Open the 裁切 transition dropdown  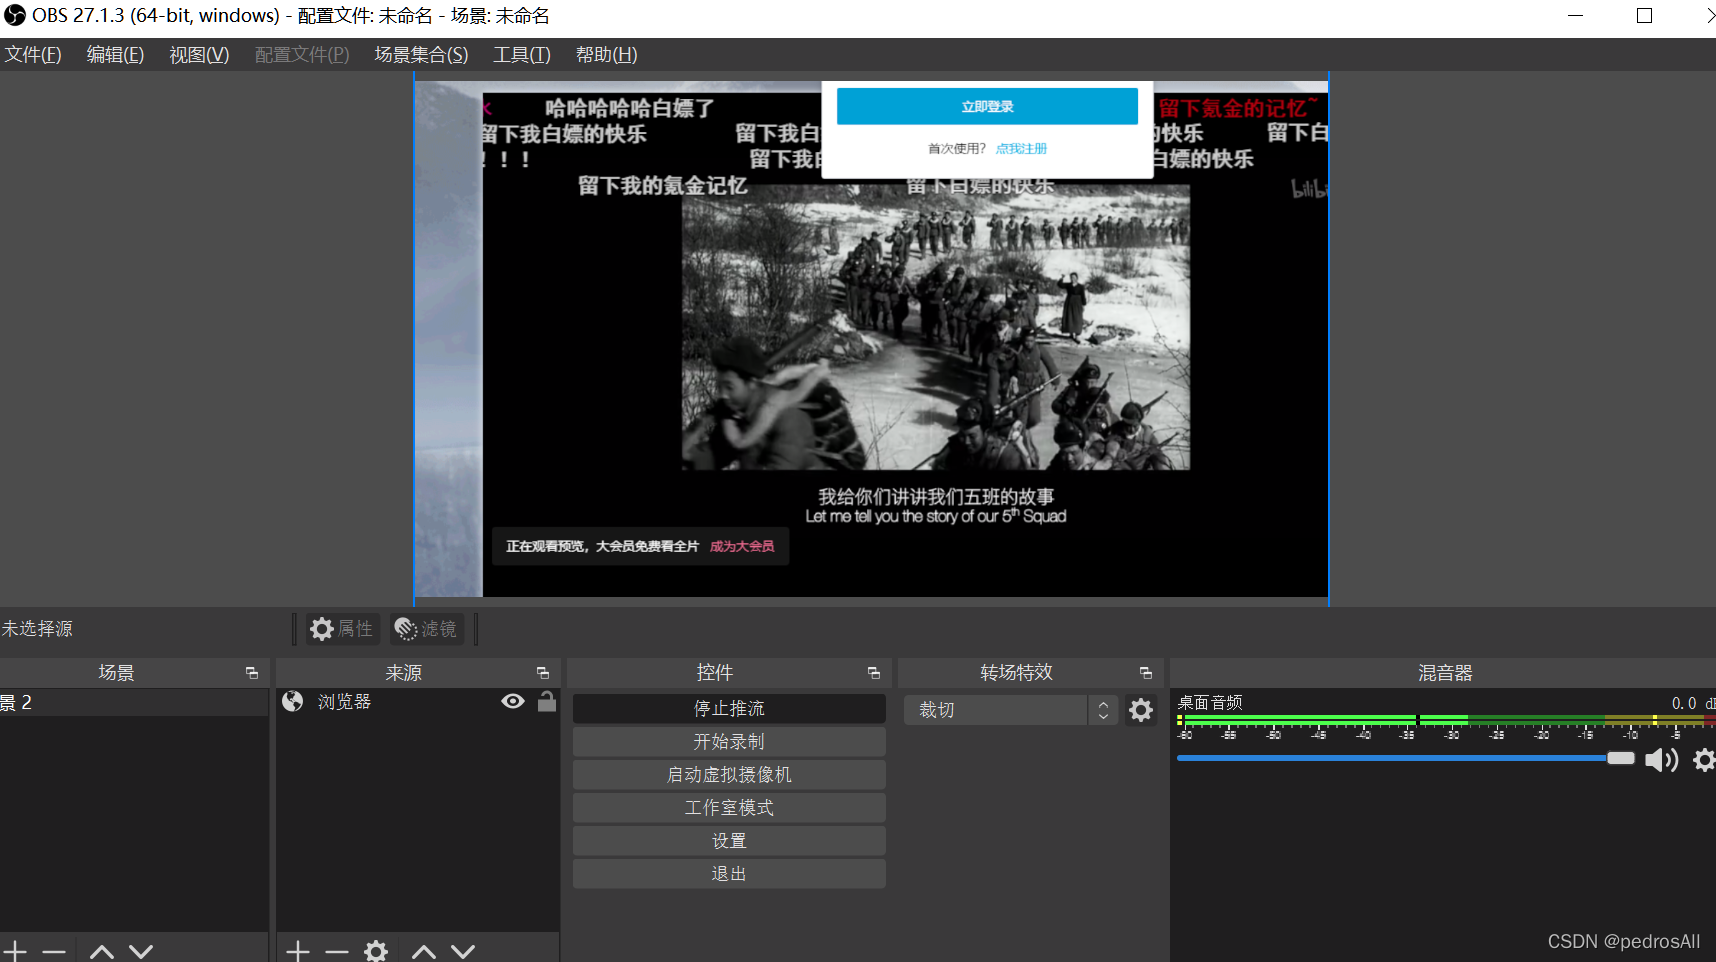pos(996,710)
